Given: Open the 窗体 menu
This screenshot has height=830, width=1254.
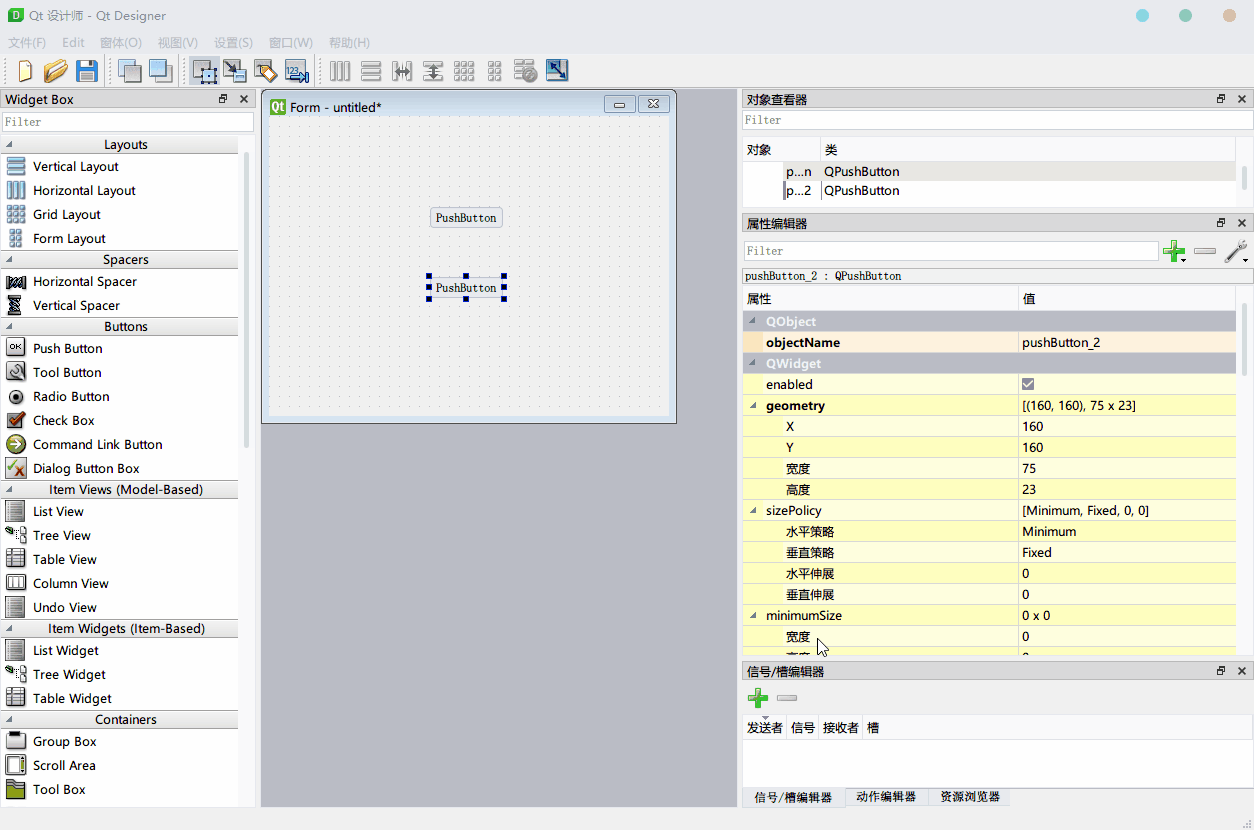Looking at the screenshot, I should tap(120, 42).
